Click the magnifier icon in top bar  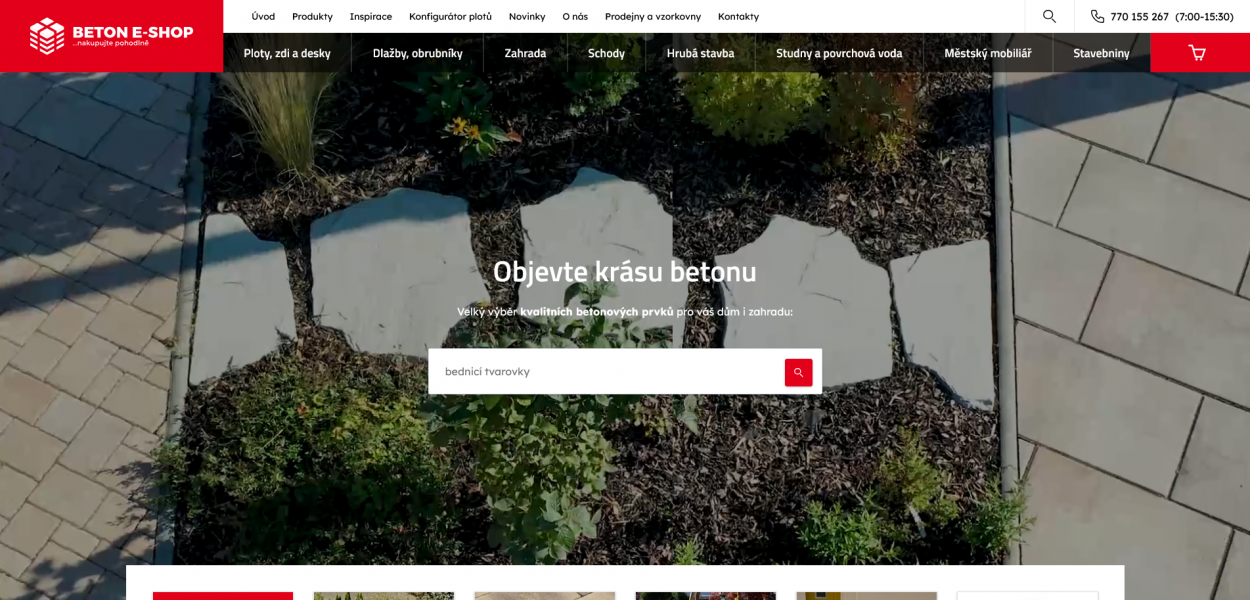pyautogui.click(x=1049, y=16)
